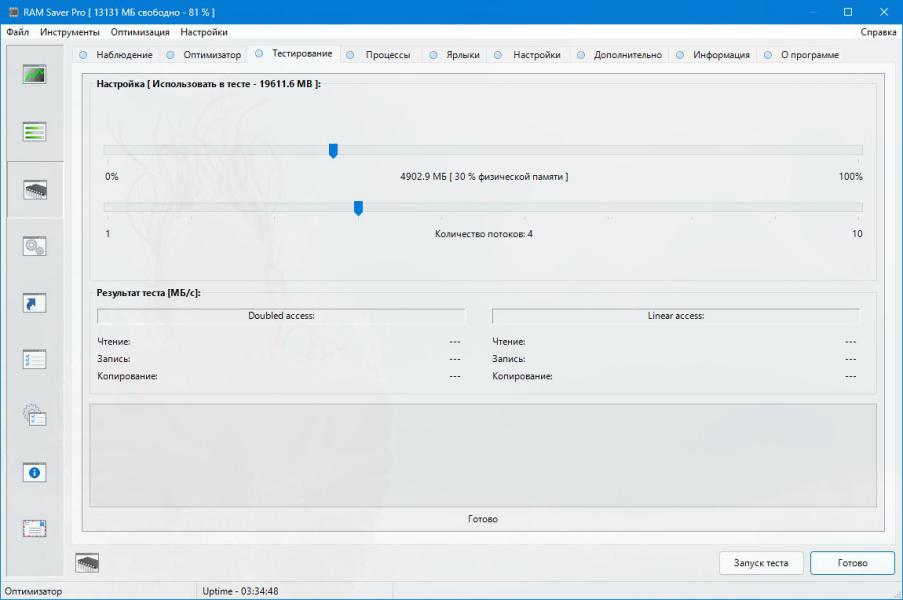
Task: Open the Справка menu
Action: point(878,32)
